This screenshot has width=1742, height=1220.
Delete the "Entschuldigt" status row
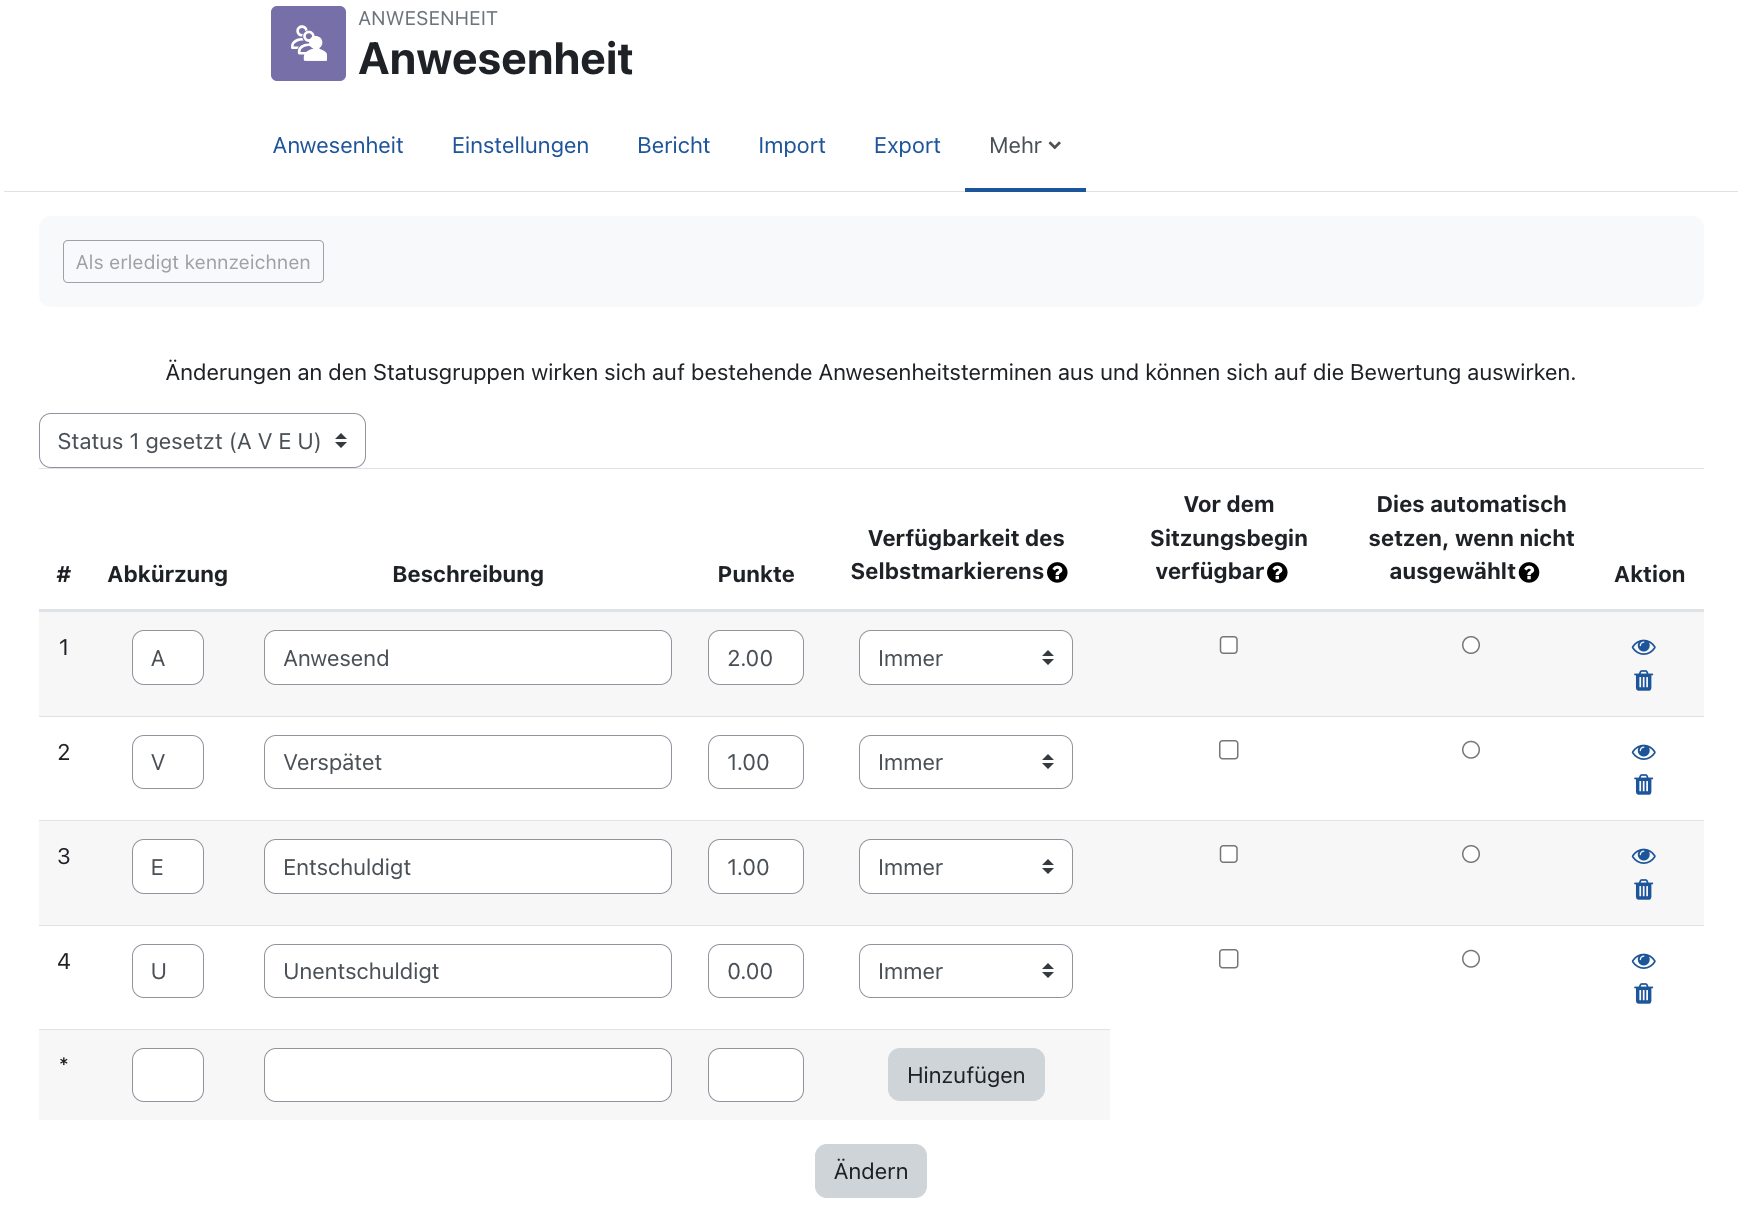[1644, 889]
